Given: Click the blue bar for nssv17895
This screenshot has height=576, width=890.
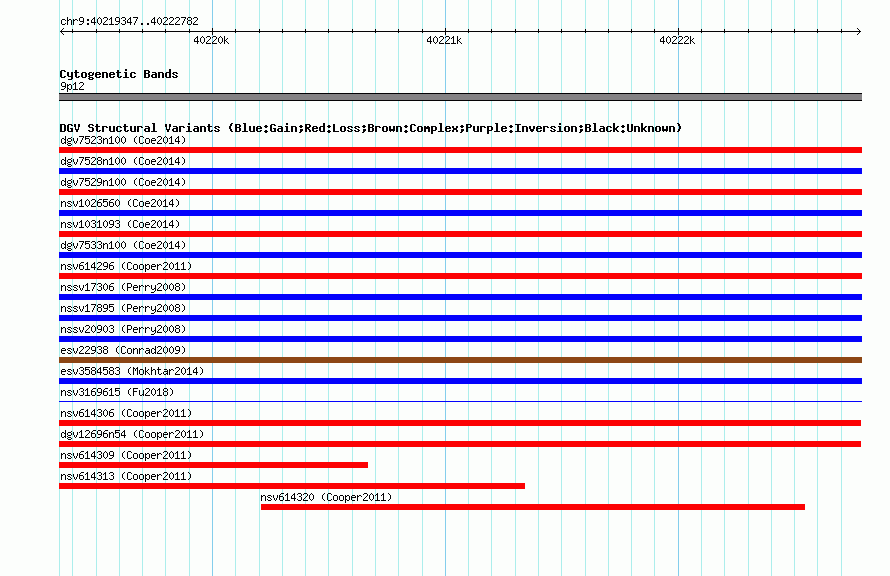Looking at the screenshot, I should pos(460,318).
